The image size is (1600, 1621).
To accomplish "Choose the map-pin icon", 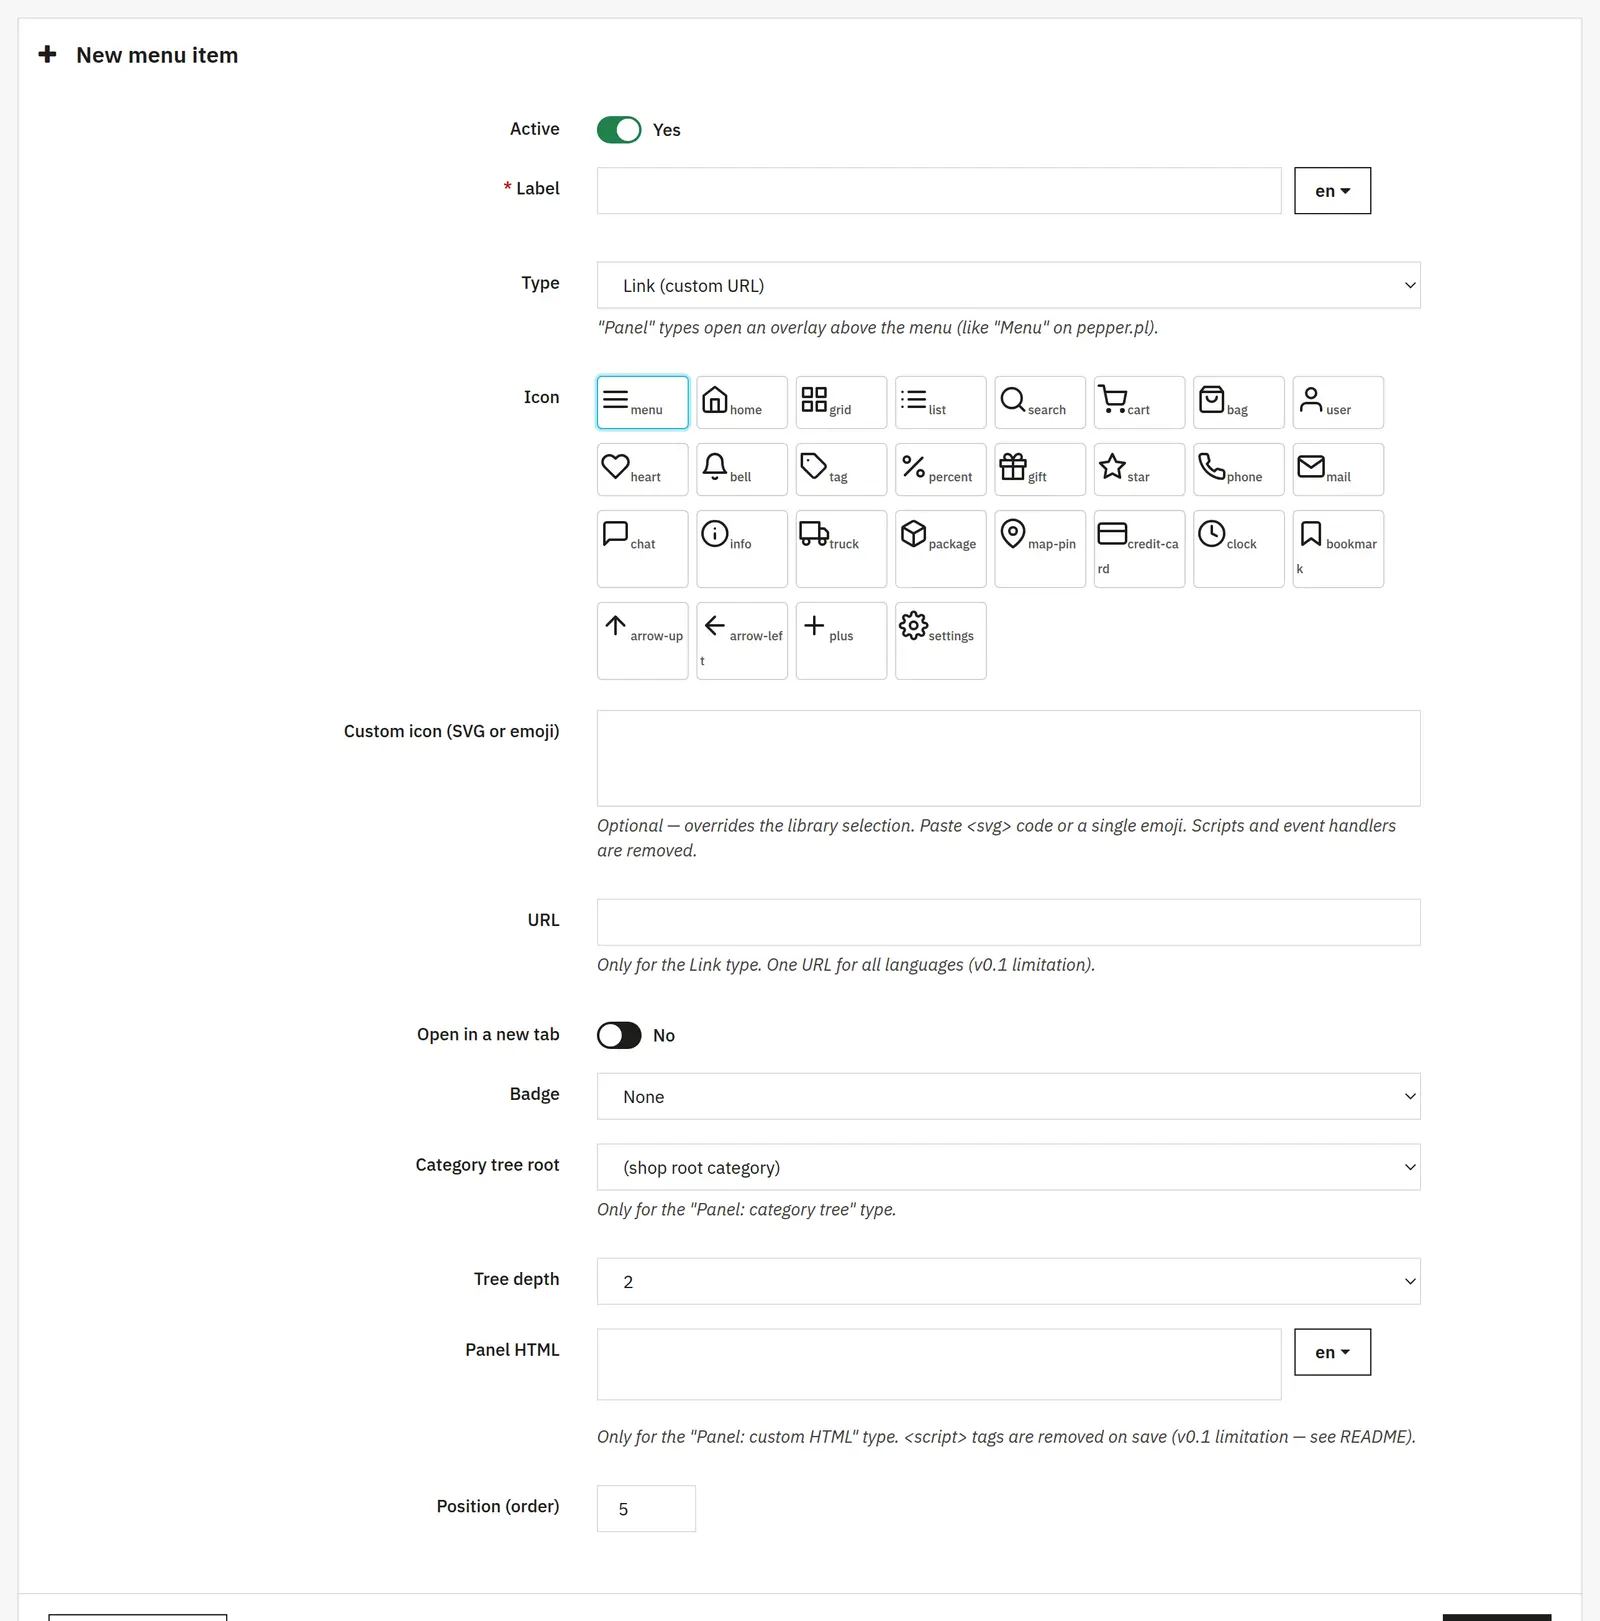I will [1040, 549].
